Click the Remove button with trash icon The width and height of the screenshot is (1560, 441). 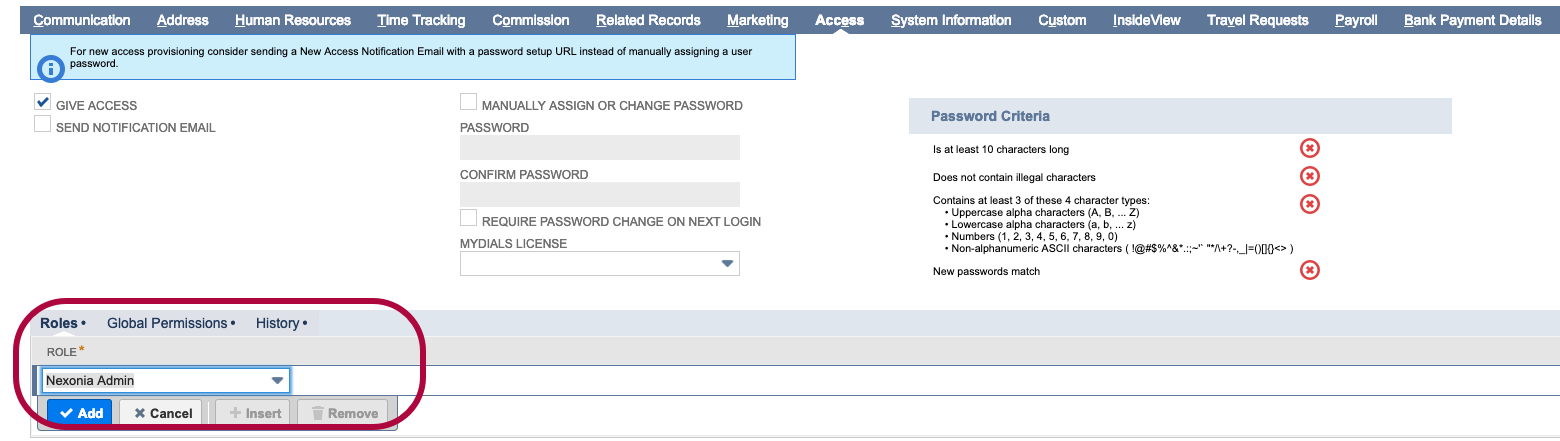coord(343,413)
